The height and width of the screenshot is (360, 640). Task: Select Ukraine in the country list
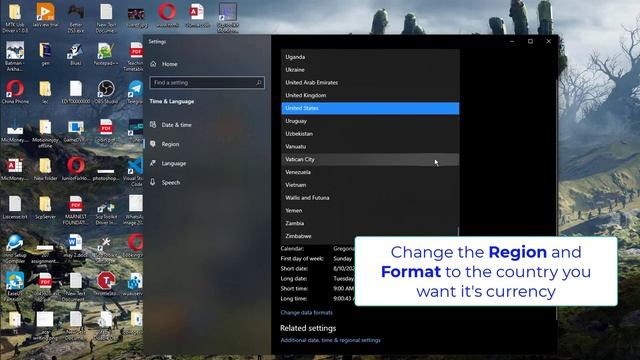370,69
